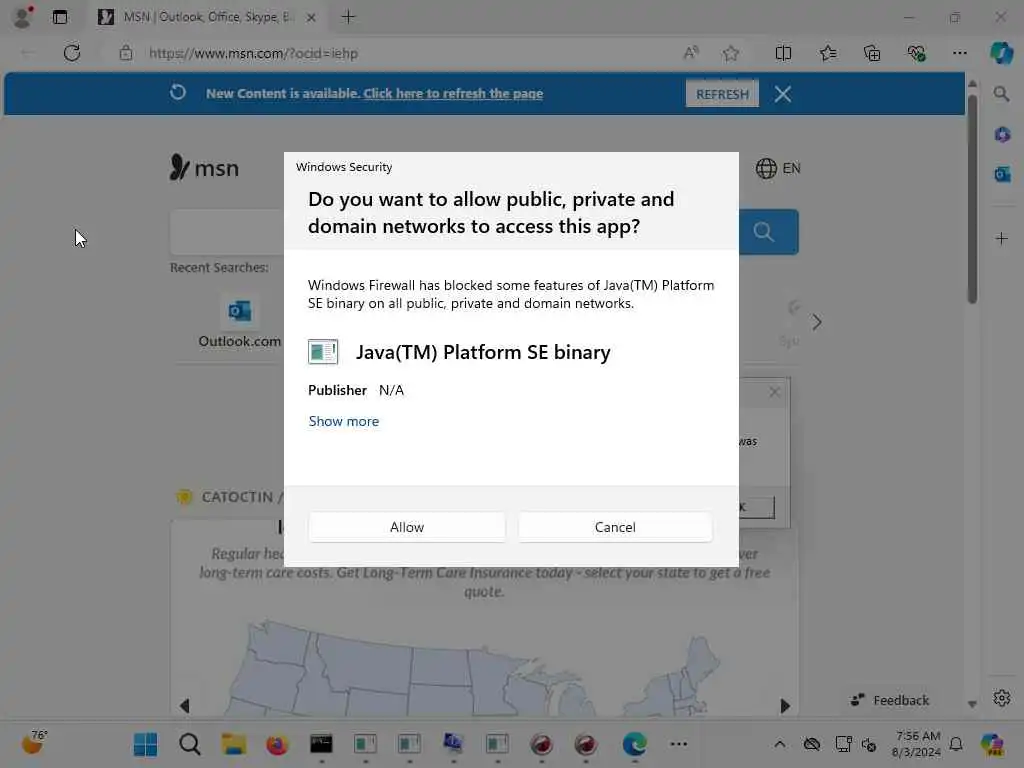Open Copilot preview icon in taskbar

992,744
